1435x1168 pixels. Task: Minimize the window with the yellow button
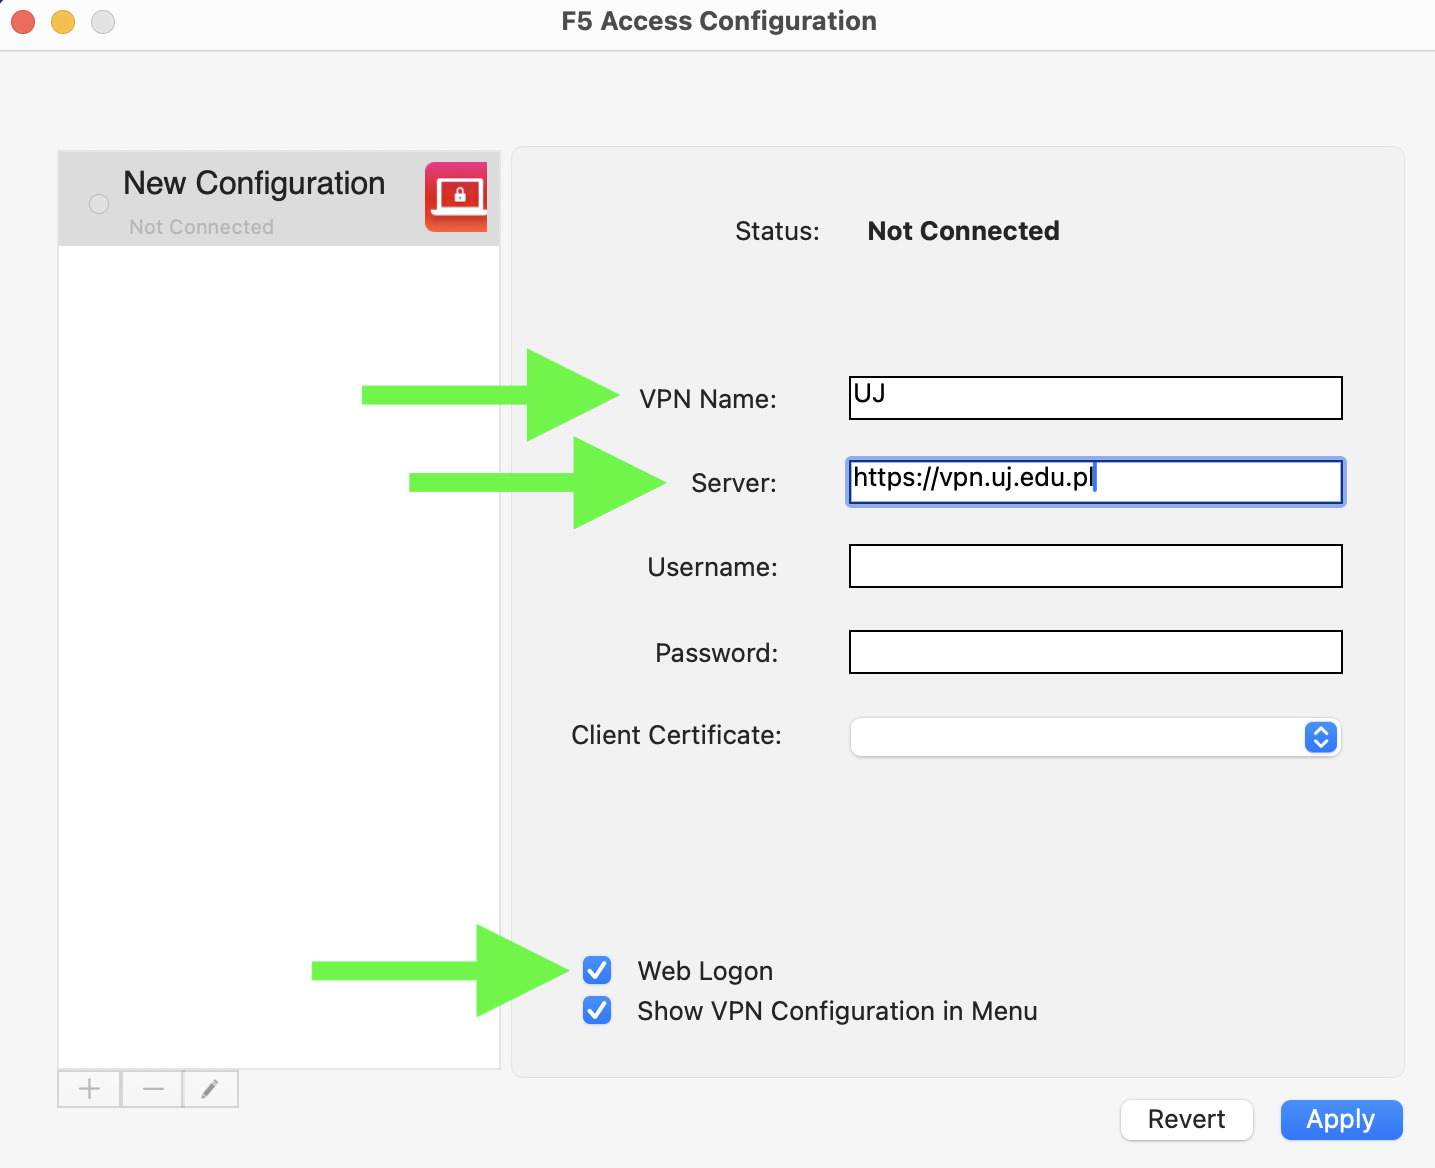[x=63, y=21]
